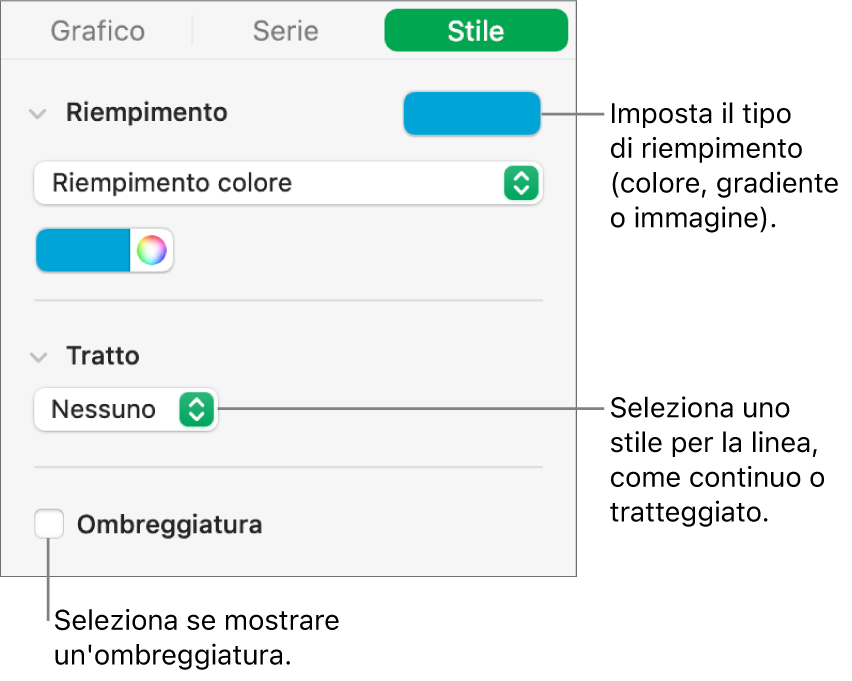Enable the Ombreggiatura checkbox
This screenshot has height=681, width=852.
[x=49, y=524]
